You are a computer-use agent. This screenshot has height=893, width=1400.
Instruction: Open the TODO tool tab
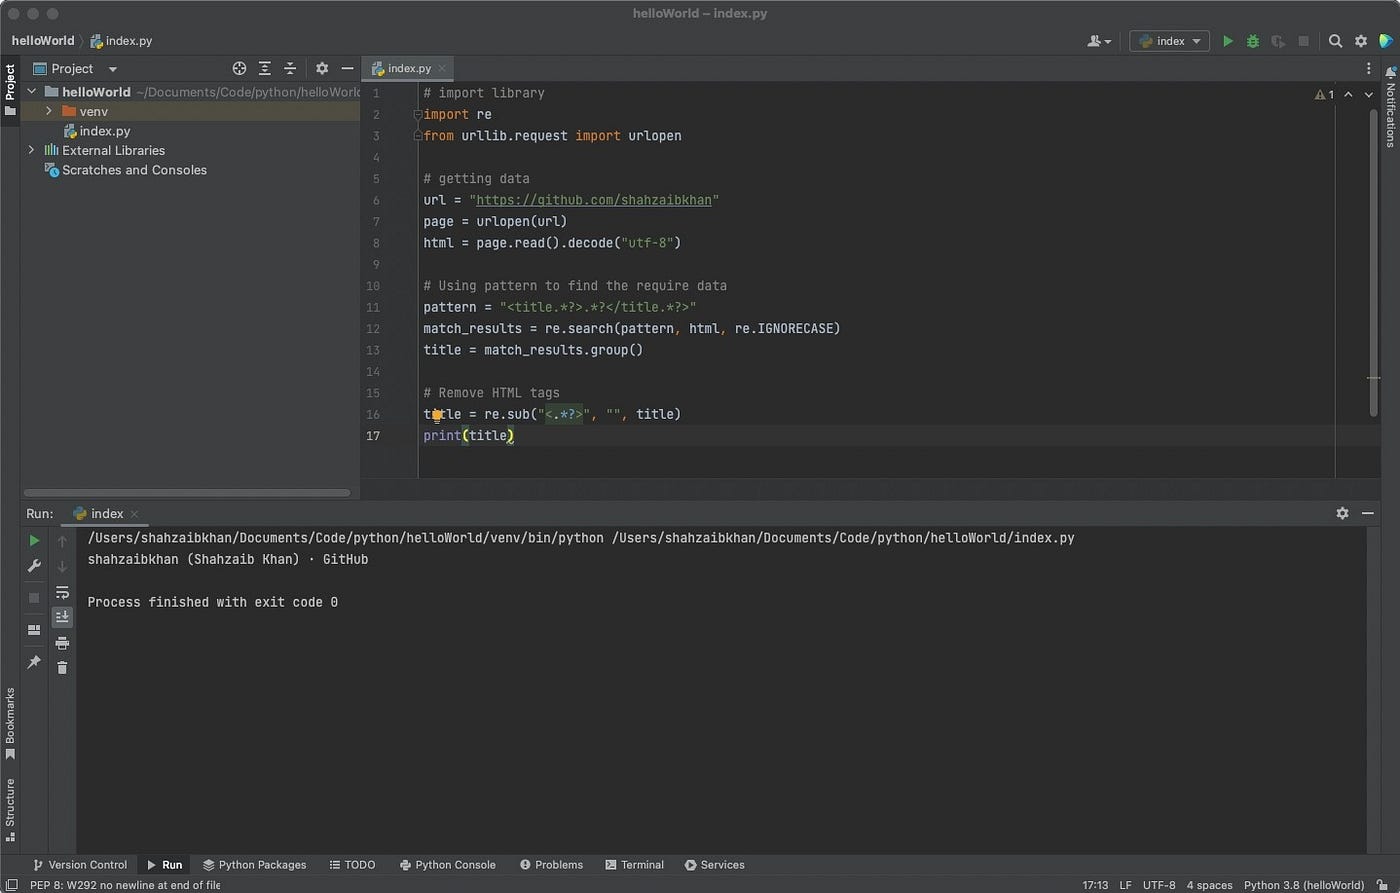[x=352, y=865]
